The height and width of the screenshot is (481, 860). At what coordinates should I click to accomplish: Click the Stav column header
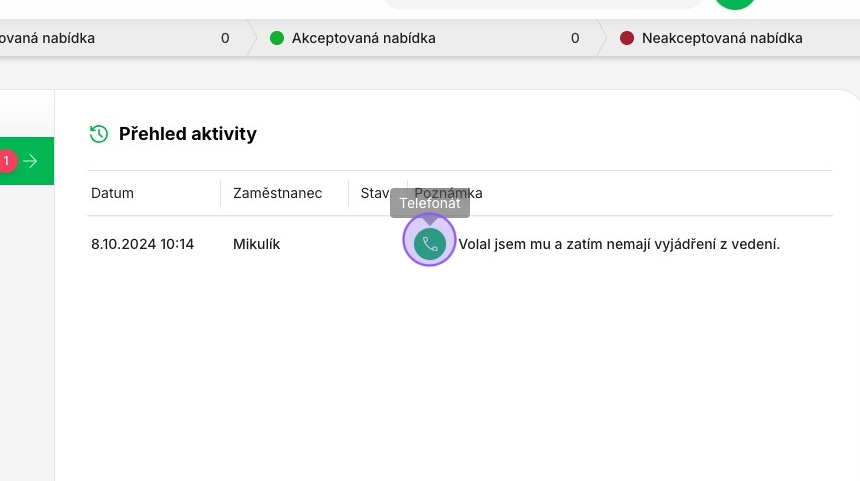(375, 193)
